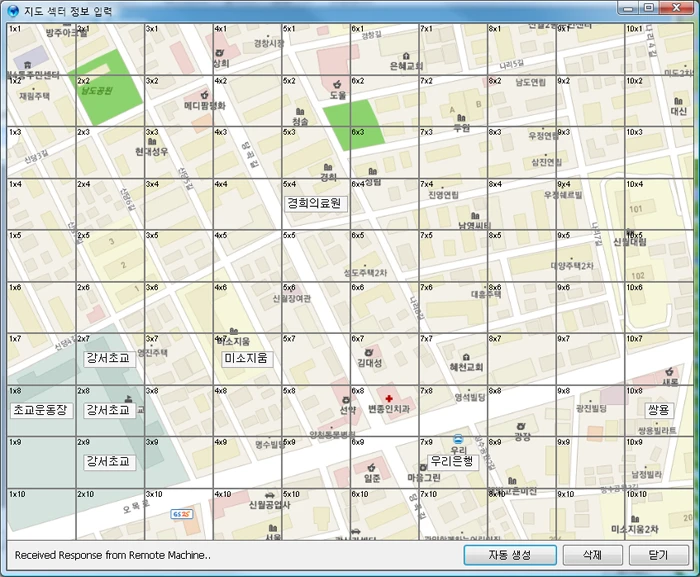The height and width of the screenshot is (577, 700).
Task: Click the 삼진연립 map label
Action: click(546, 163)
